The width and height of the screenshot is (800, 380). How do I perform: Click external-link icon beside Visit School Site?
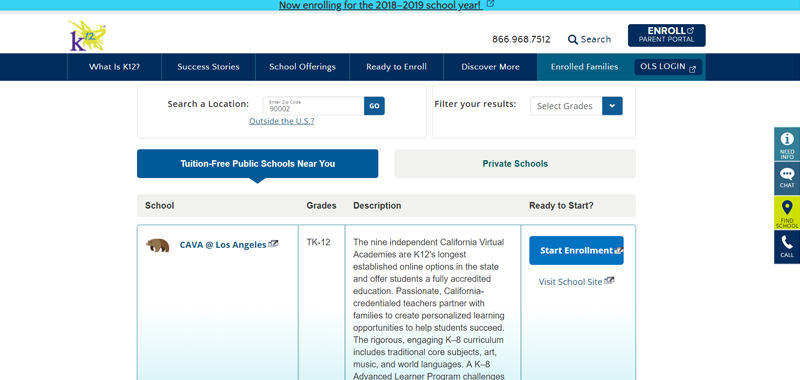pyautogui.click(x=609, y=281)
